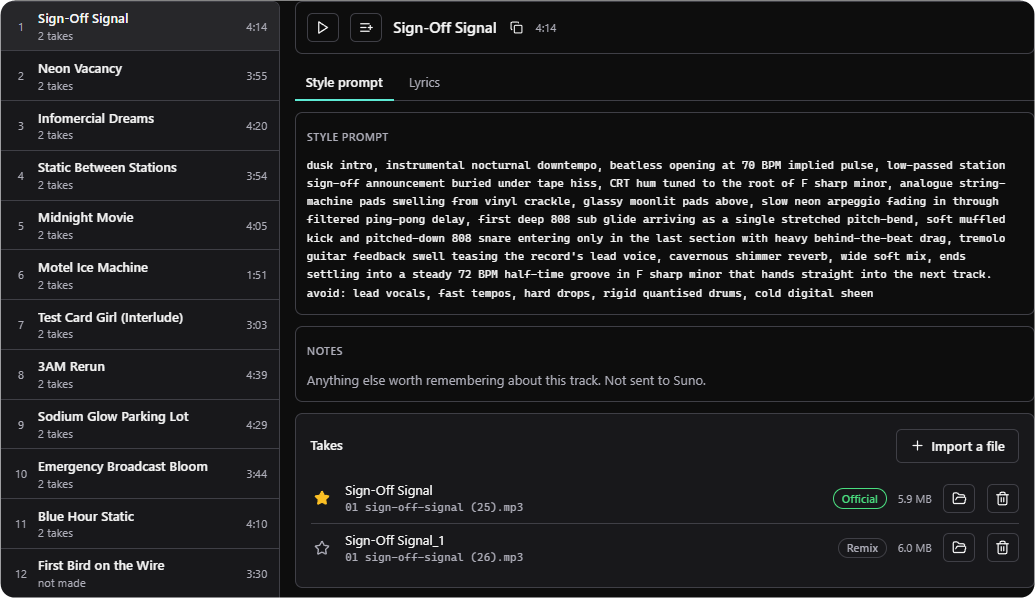Screen dimensions: 1035x598
Task: Choose the 3AM Rerun track
Action: pos(140,375)
